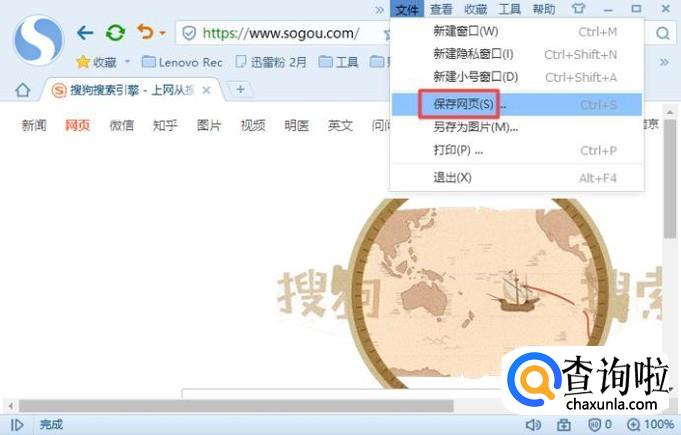681x435 pixels.
Task: Click the vertical scrollbar thumb
Action: (x=670, y=178)
